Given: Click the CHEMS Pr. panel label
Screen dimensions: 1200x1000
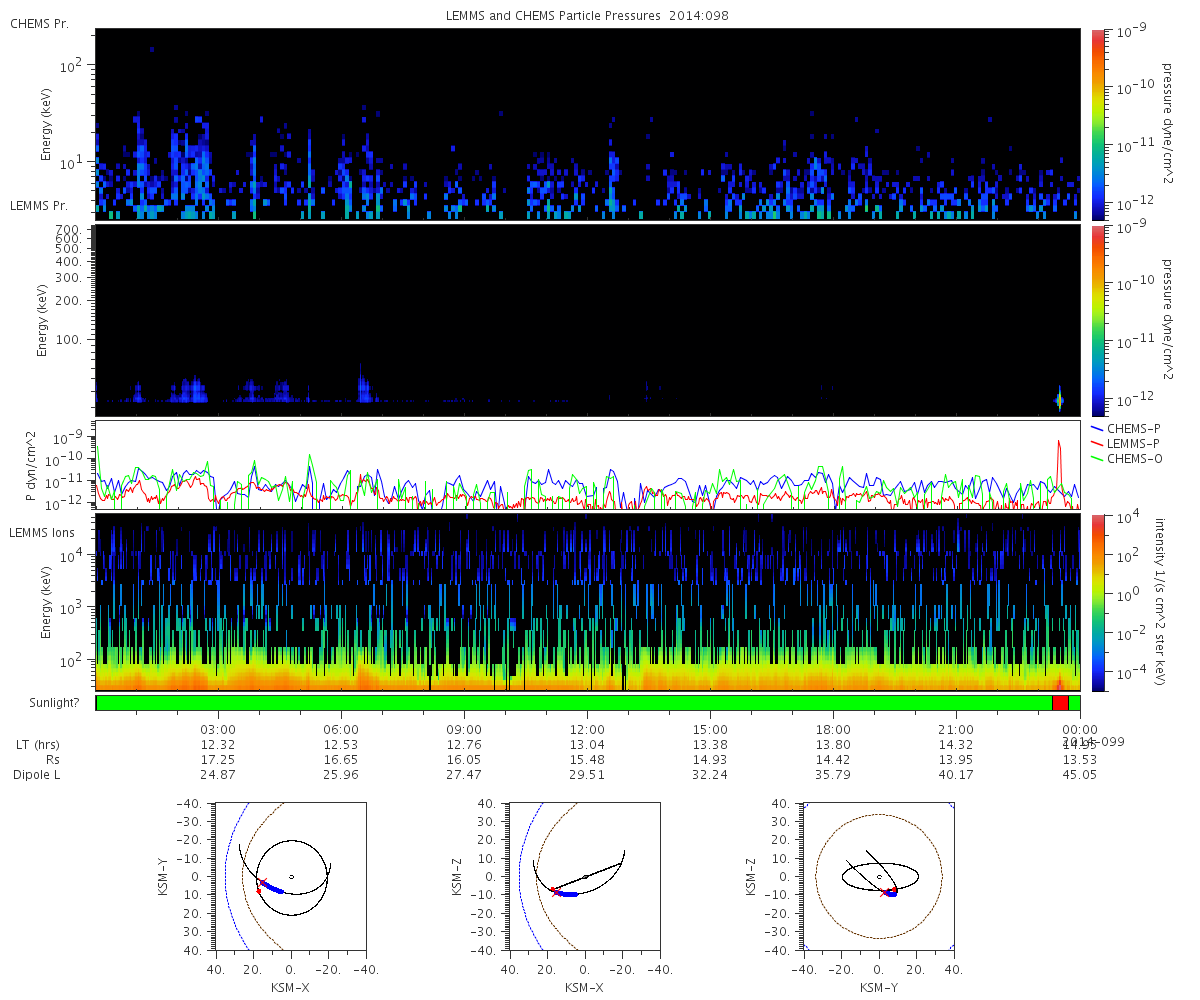Looking at the screenshot, I should coord(39,23).
